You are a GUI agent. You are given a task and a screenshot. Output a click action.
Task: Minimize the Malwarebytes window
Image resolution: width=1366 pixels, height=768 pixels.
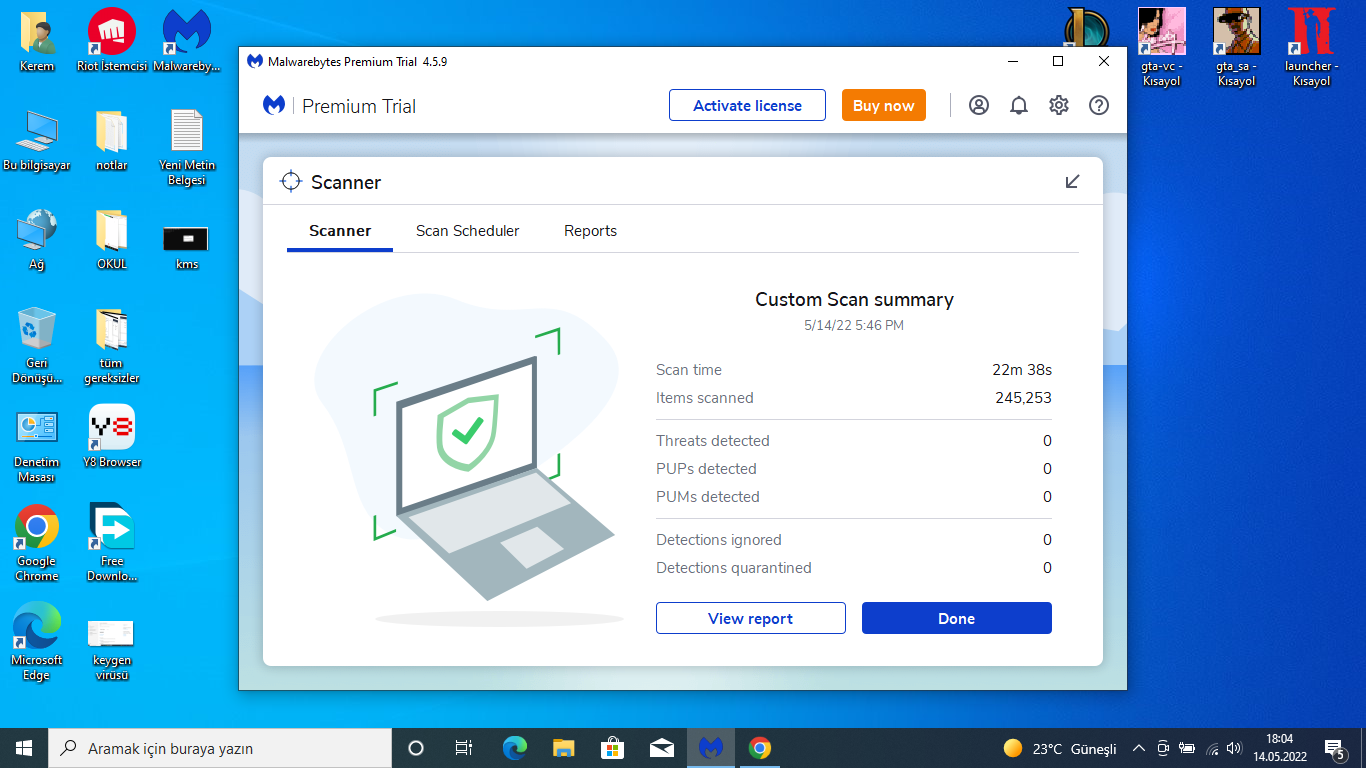[1012, 61]
